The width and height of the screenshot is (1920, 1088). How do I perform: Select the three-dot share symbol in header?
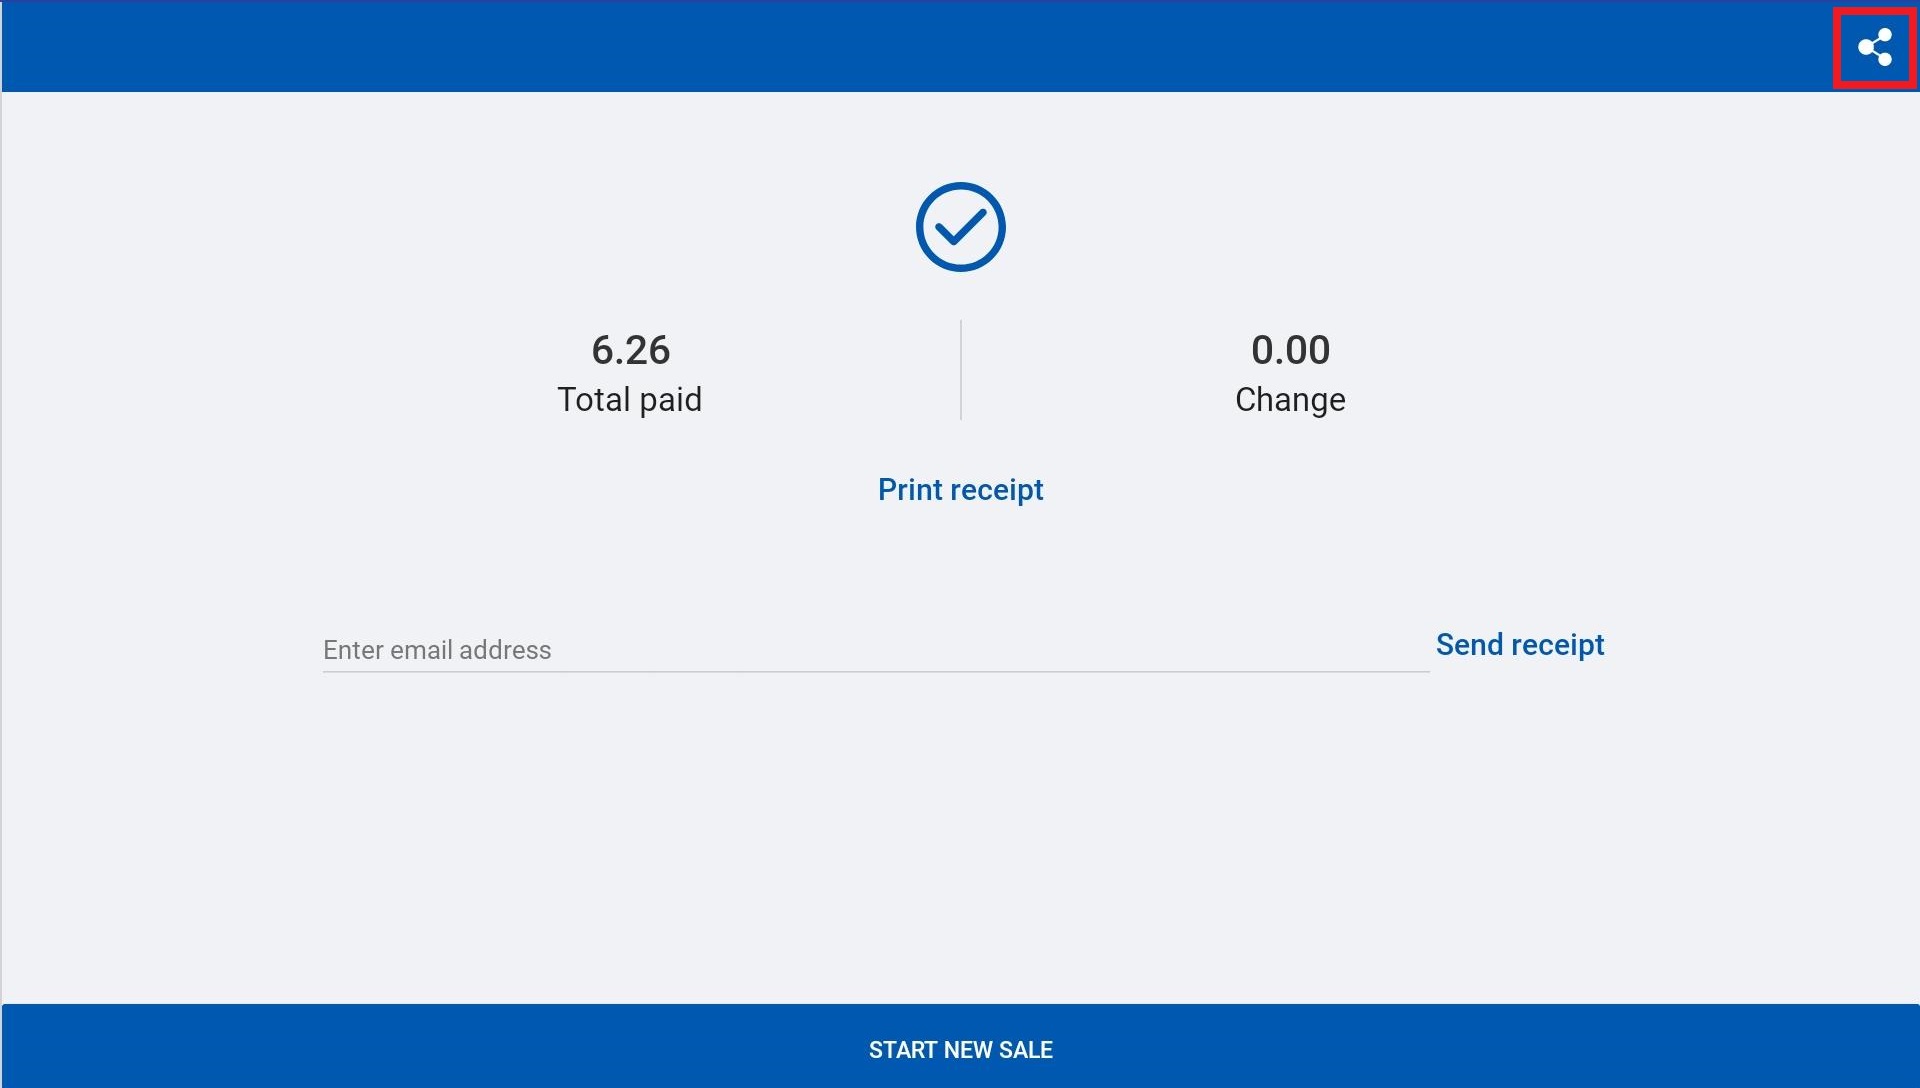click(1874, 47)
